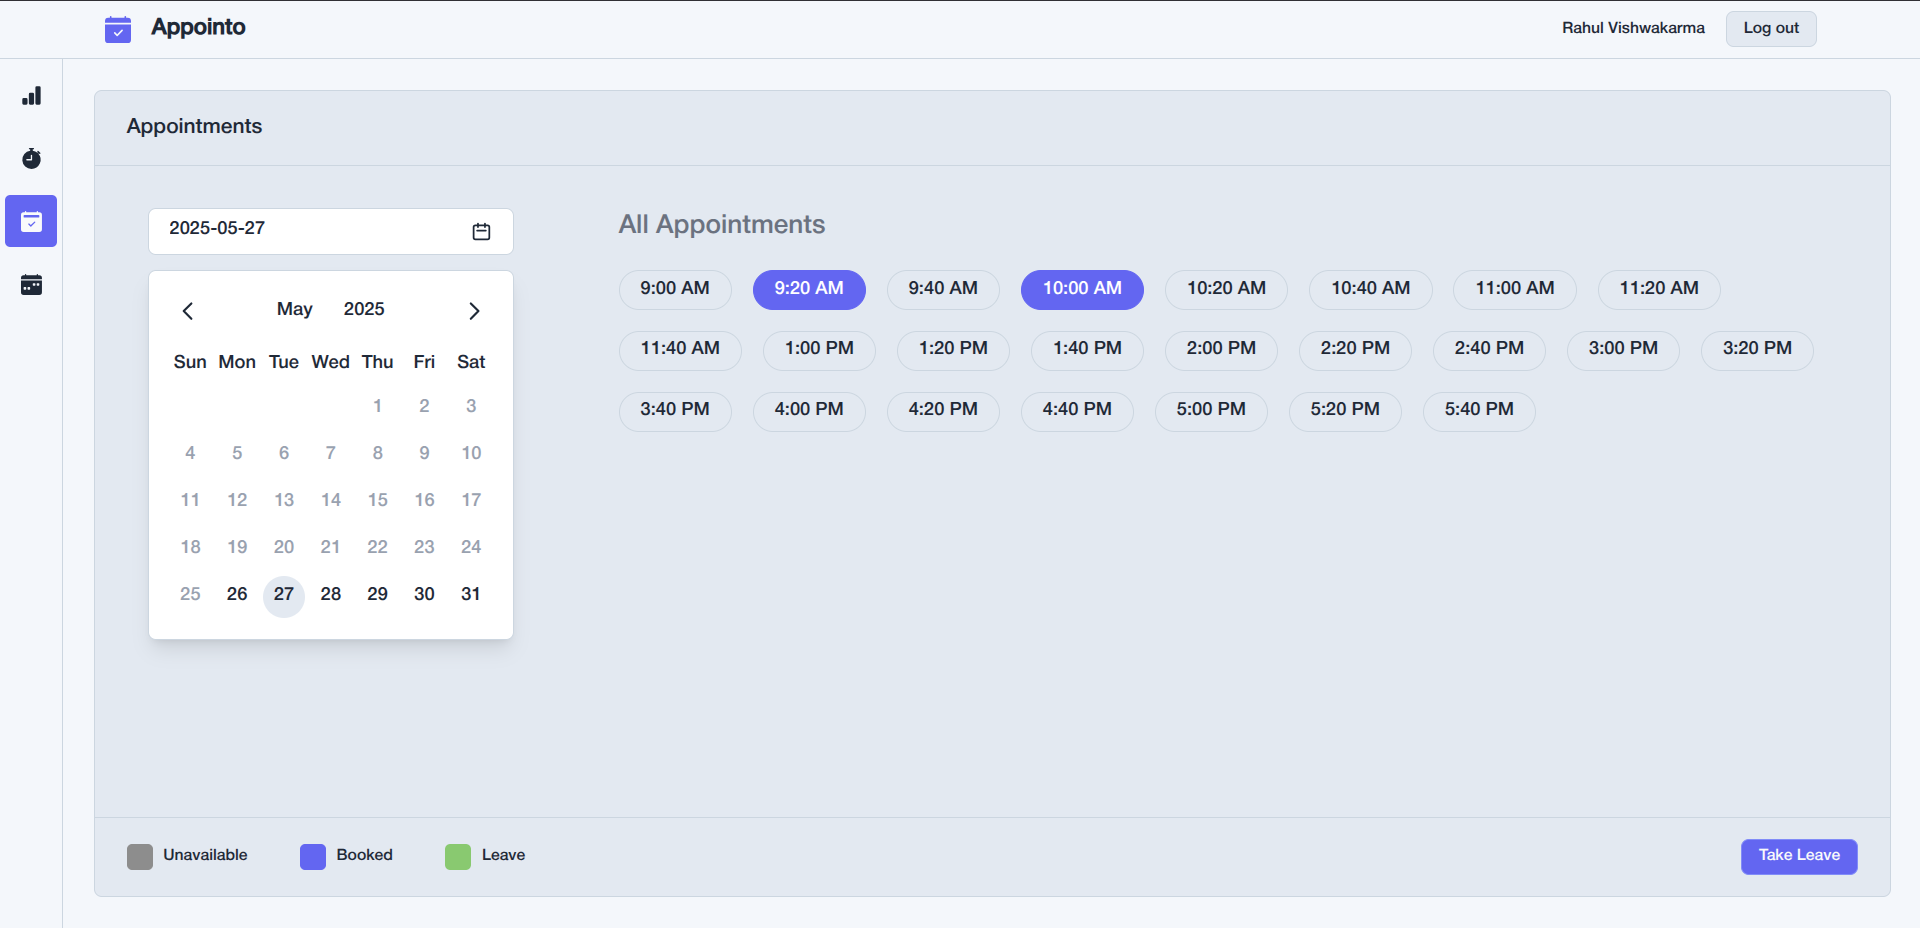Screen dimensions: 1920x928
Task: Open the analytics dashboard from the sidebar
Action: tap(31, 95)
